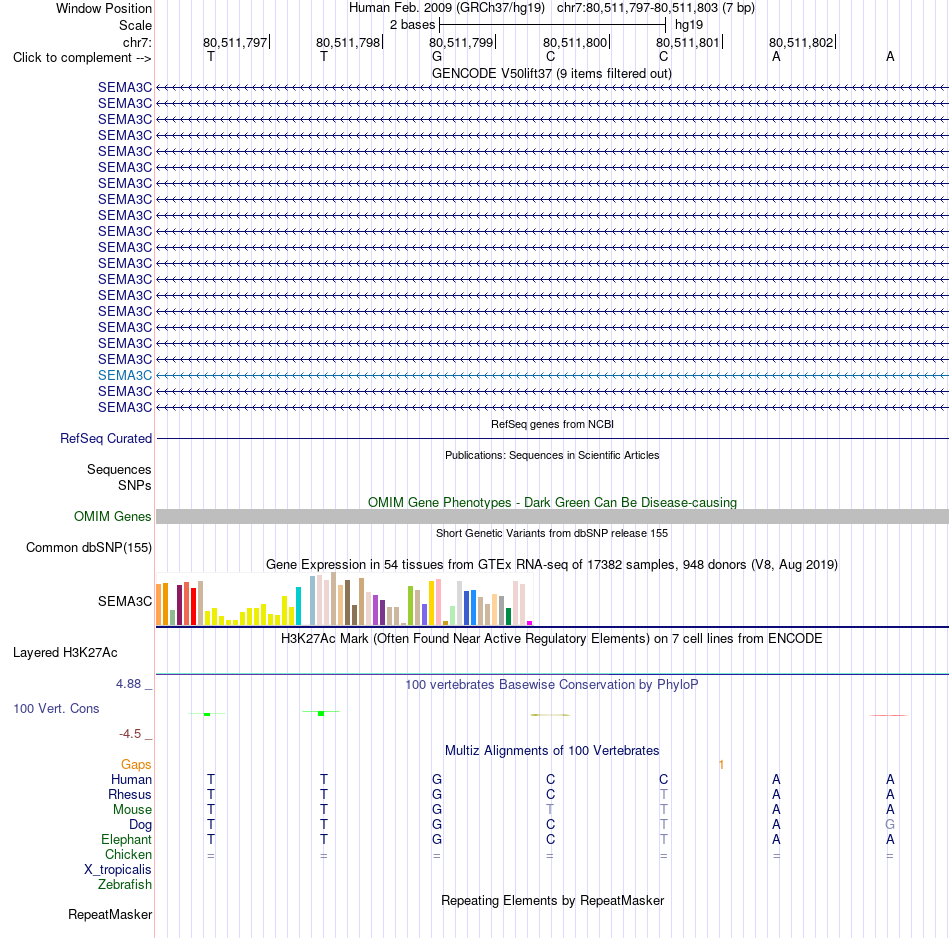Click the RefSeq Curated intron line
This screenshot has height=938, width=950.
click(x=553, y=438)
